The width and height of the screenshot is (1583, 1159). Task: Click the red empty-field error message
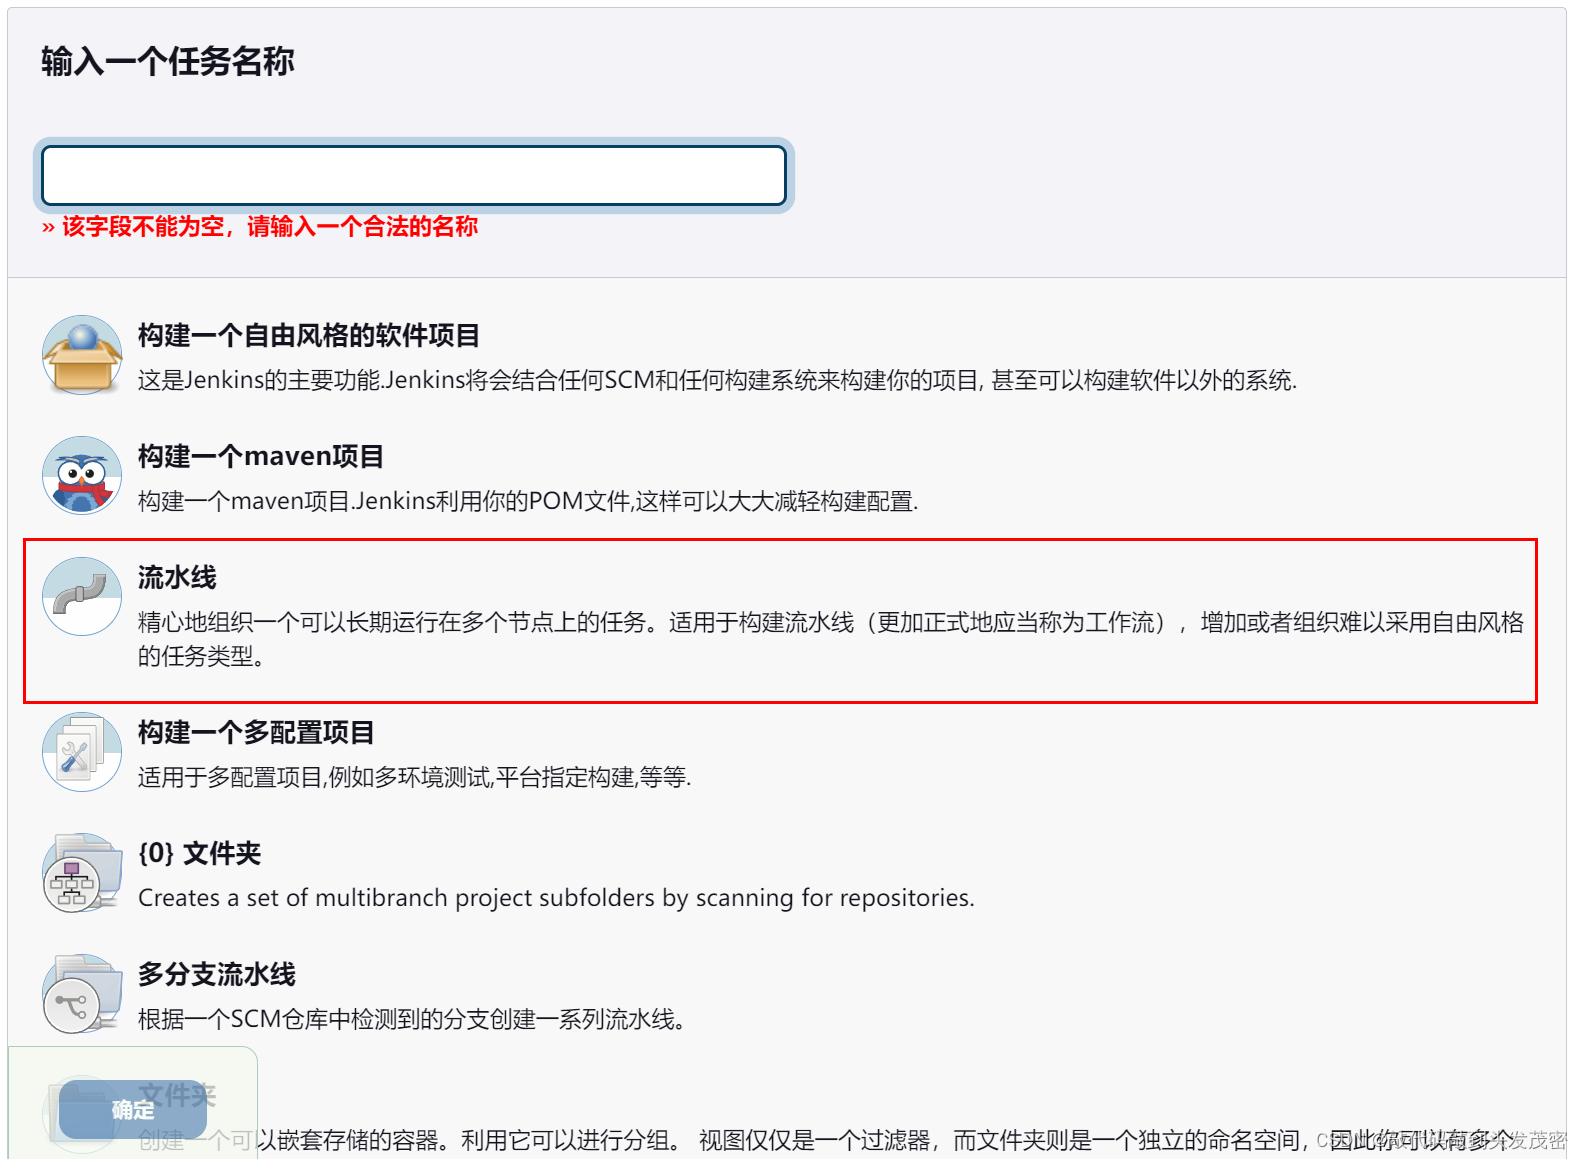[x=260, y=227]
